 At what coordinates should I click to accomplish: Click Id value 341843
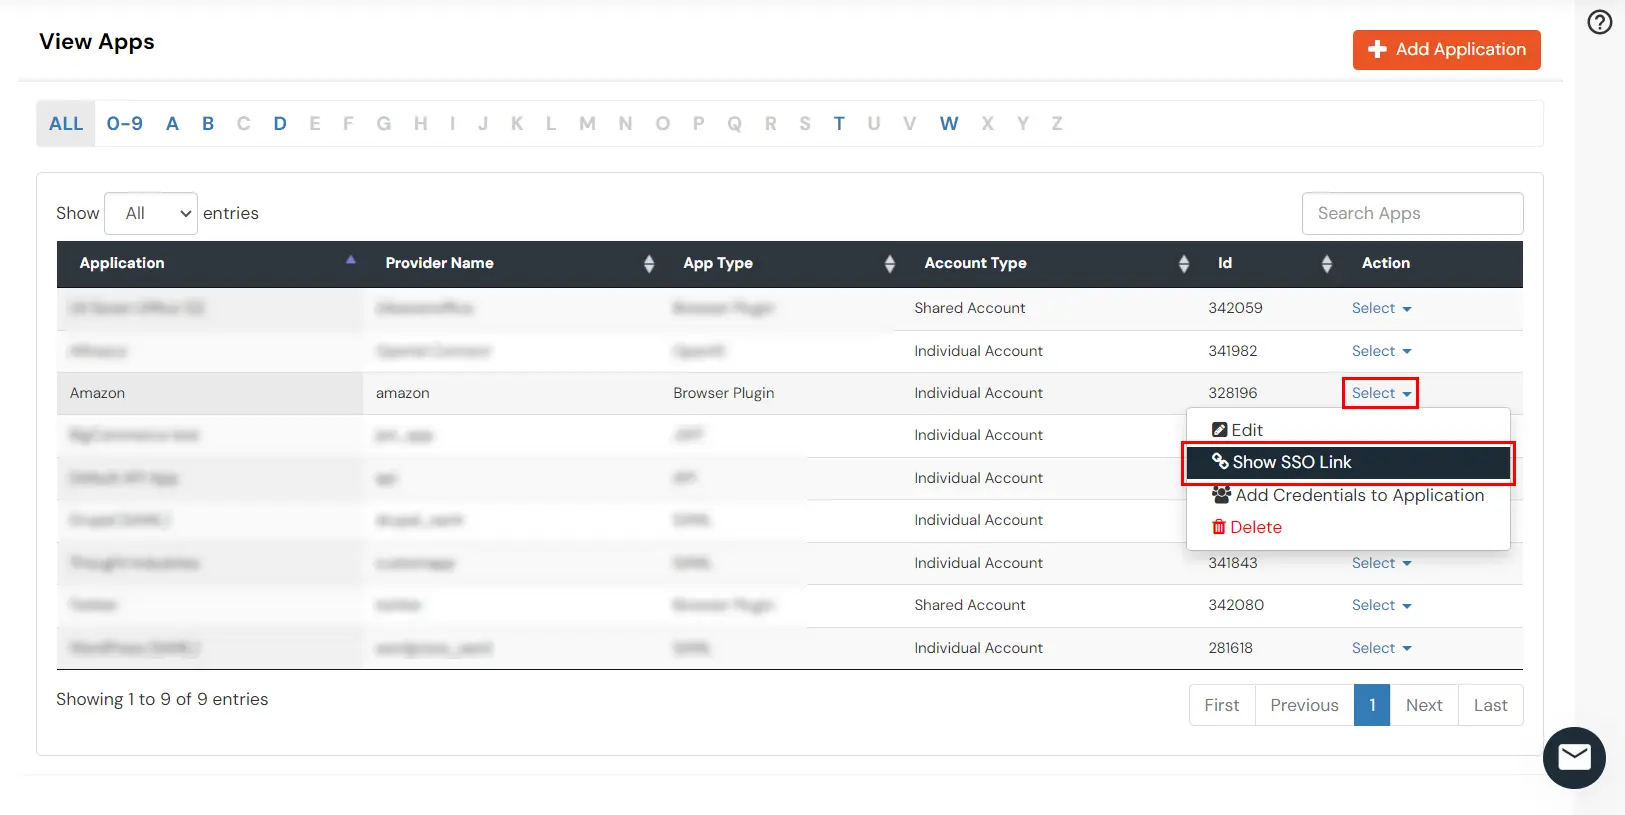coord(1233,563)
